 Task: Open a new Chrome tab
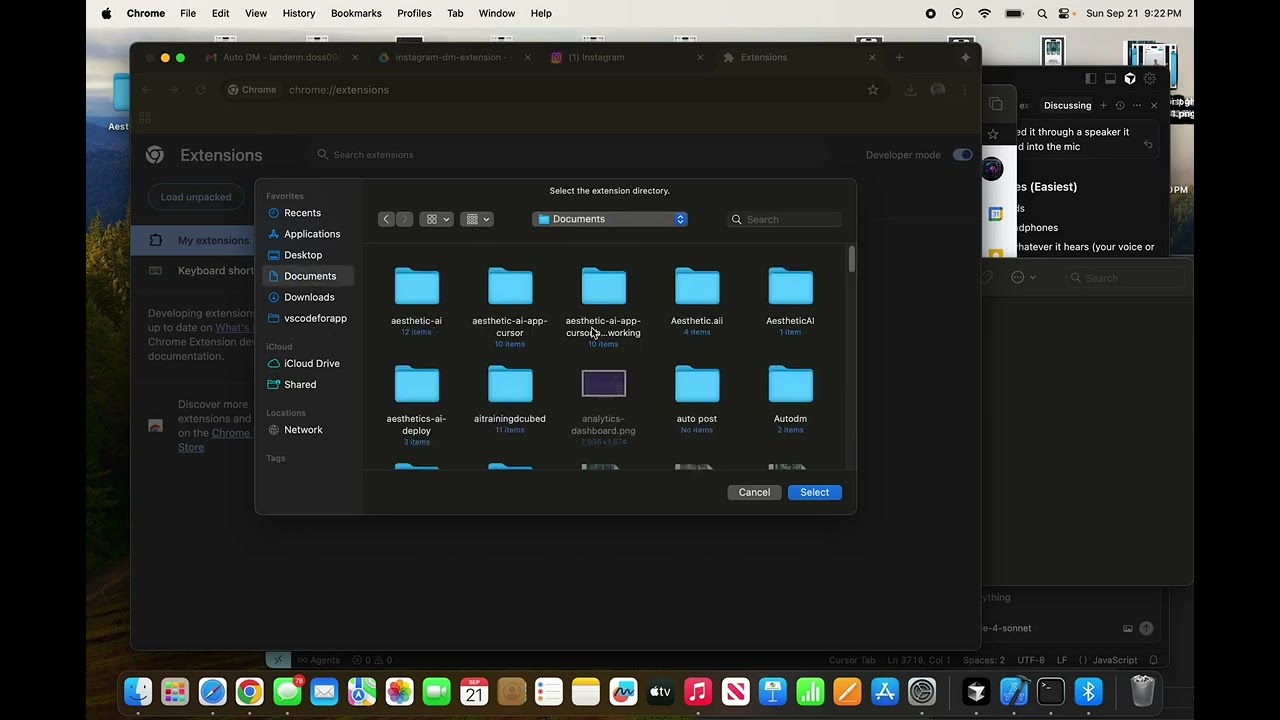[899, 57]
